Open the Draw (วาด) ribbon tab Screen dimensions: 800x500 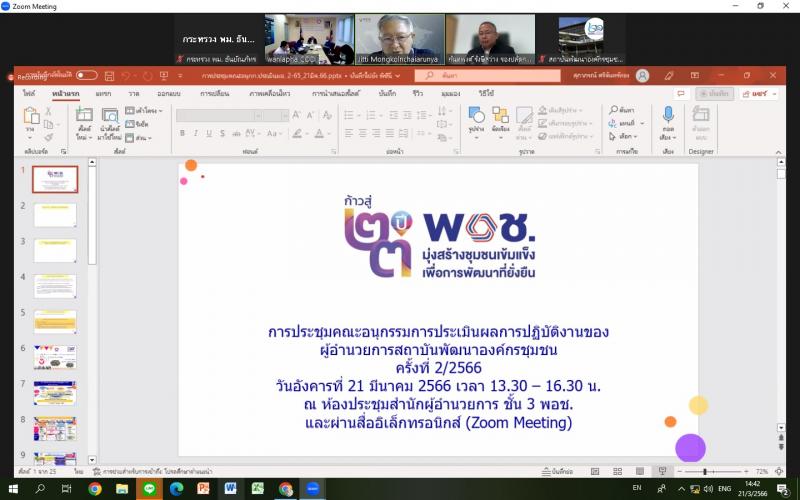click(x=134, y=93)
